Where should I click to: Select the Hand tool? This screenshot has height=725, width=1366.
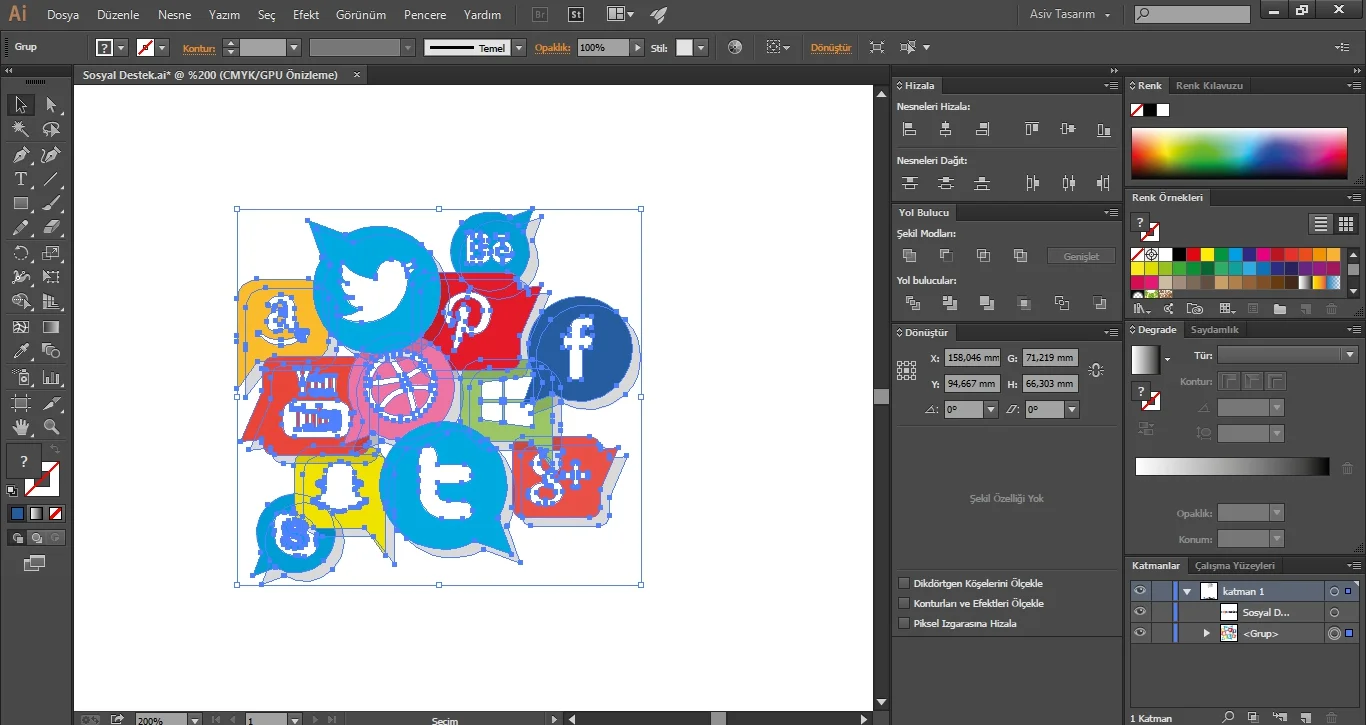pyautogui.click(x=20, y=427)
